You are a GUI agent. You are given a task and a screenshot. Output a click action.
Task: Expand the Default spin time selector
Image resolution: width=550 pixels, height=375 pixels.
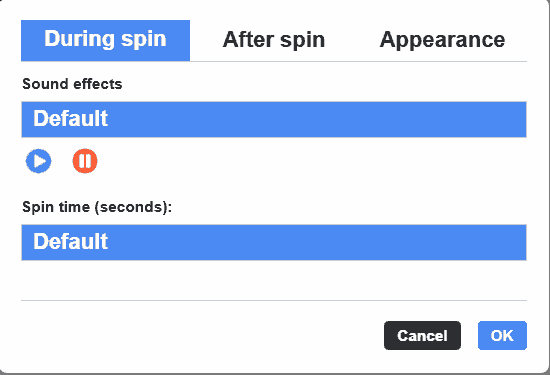tap(274, 242)
